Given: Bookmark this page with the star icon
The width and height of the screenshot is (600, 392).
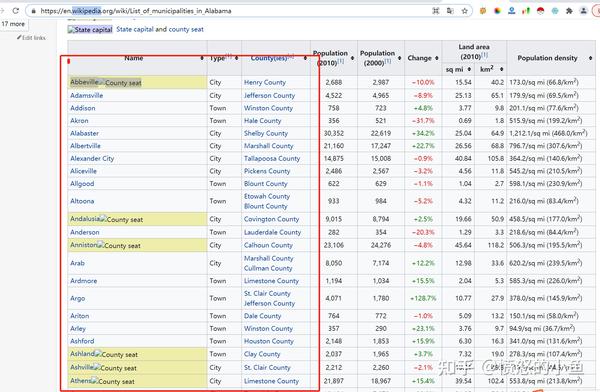Looking at the screenshot, I should click(465, 11).
